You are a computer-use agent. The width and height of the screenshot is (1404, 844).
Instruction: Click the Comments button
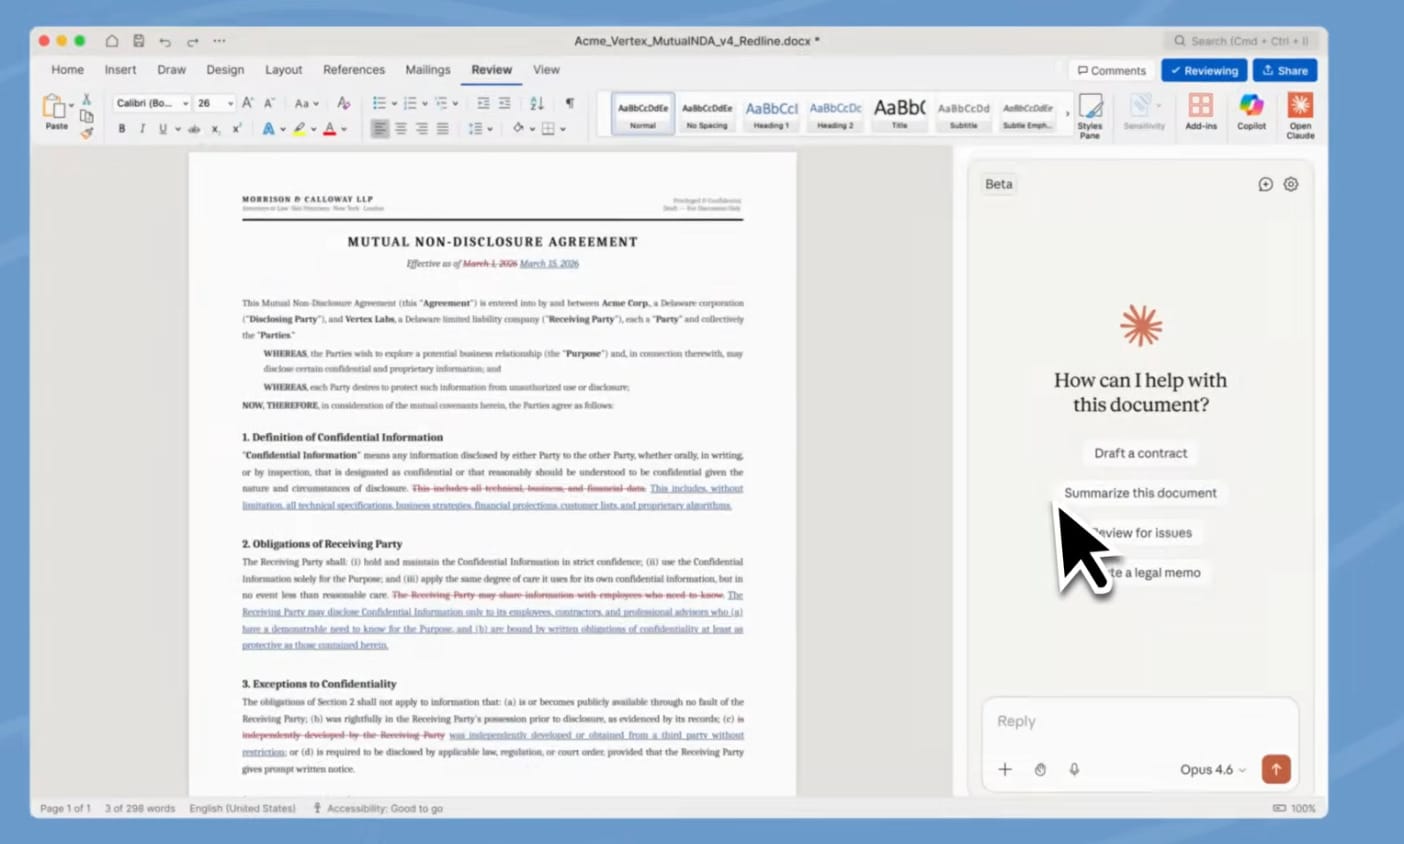pos(1112,71)
